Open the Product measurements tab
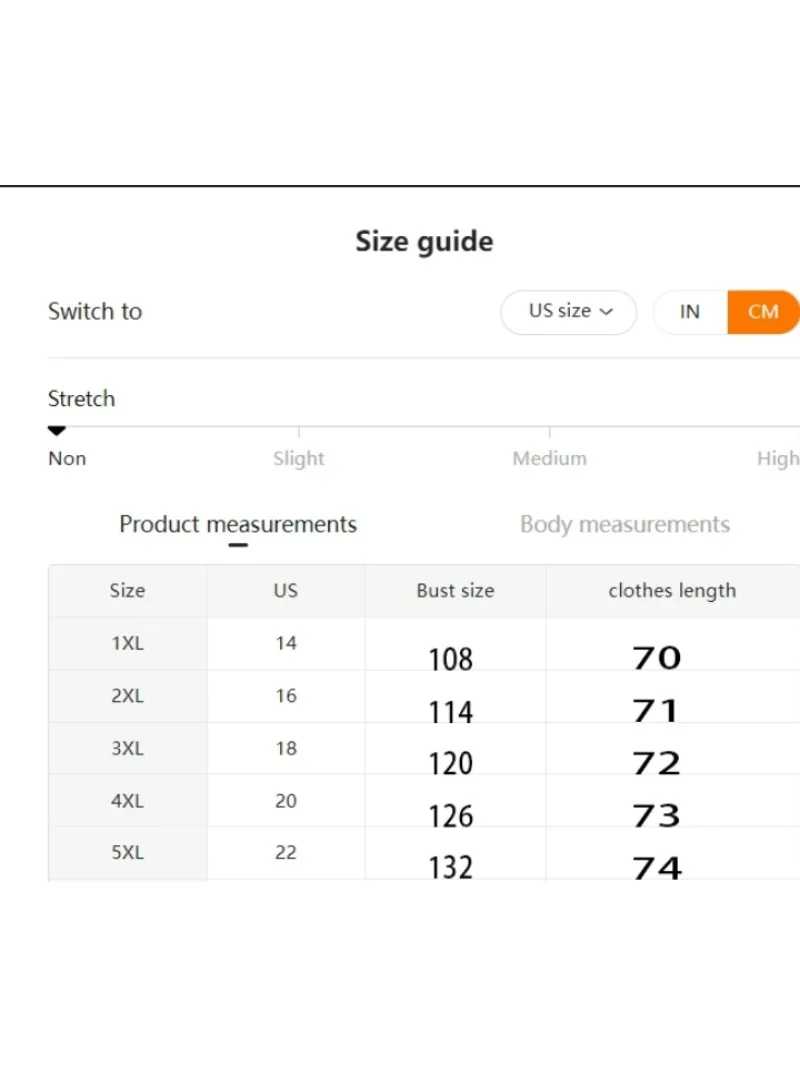The height and width of the screenshot is (1067, 800). click(x=238, y=525)
